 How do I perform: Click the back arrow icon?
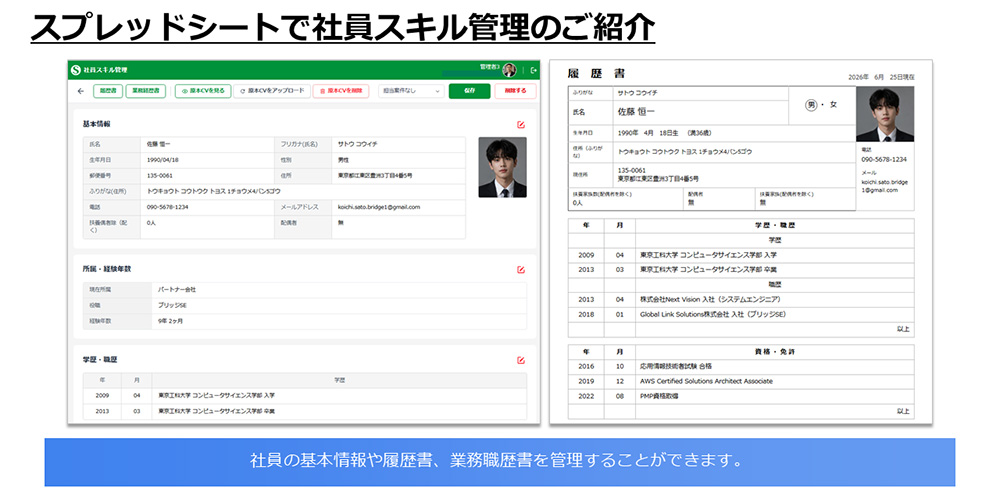[80, 91]
